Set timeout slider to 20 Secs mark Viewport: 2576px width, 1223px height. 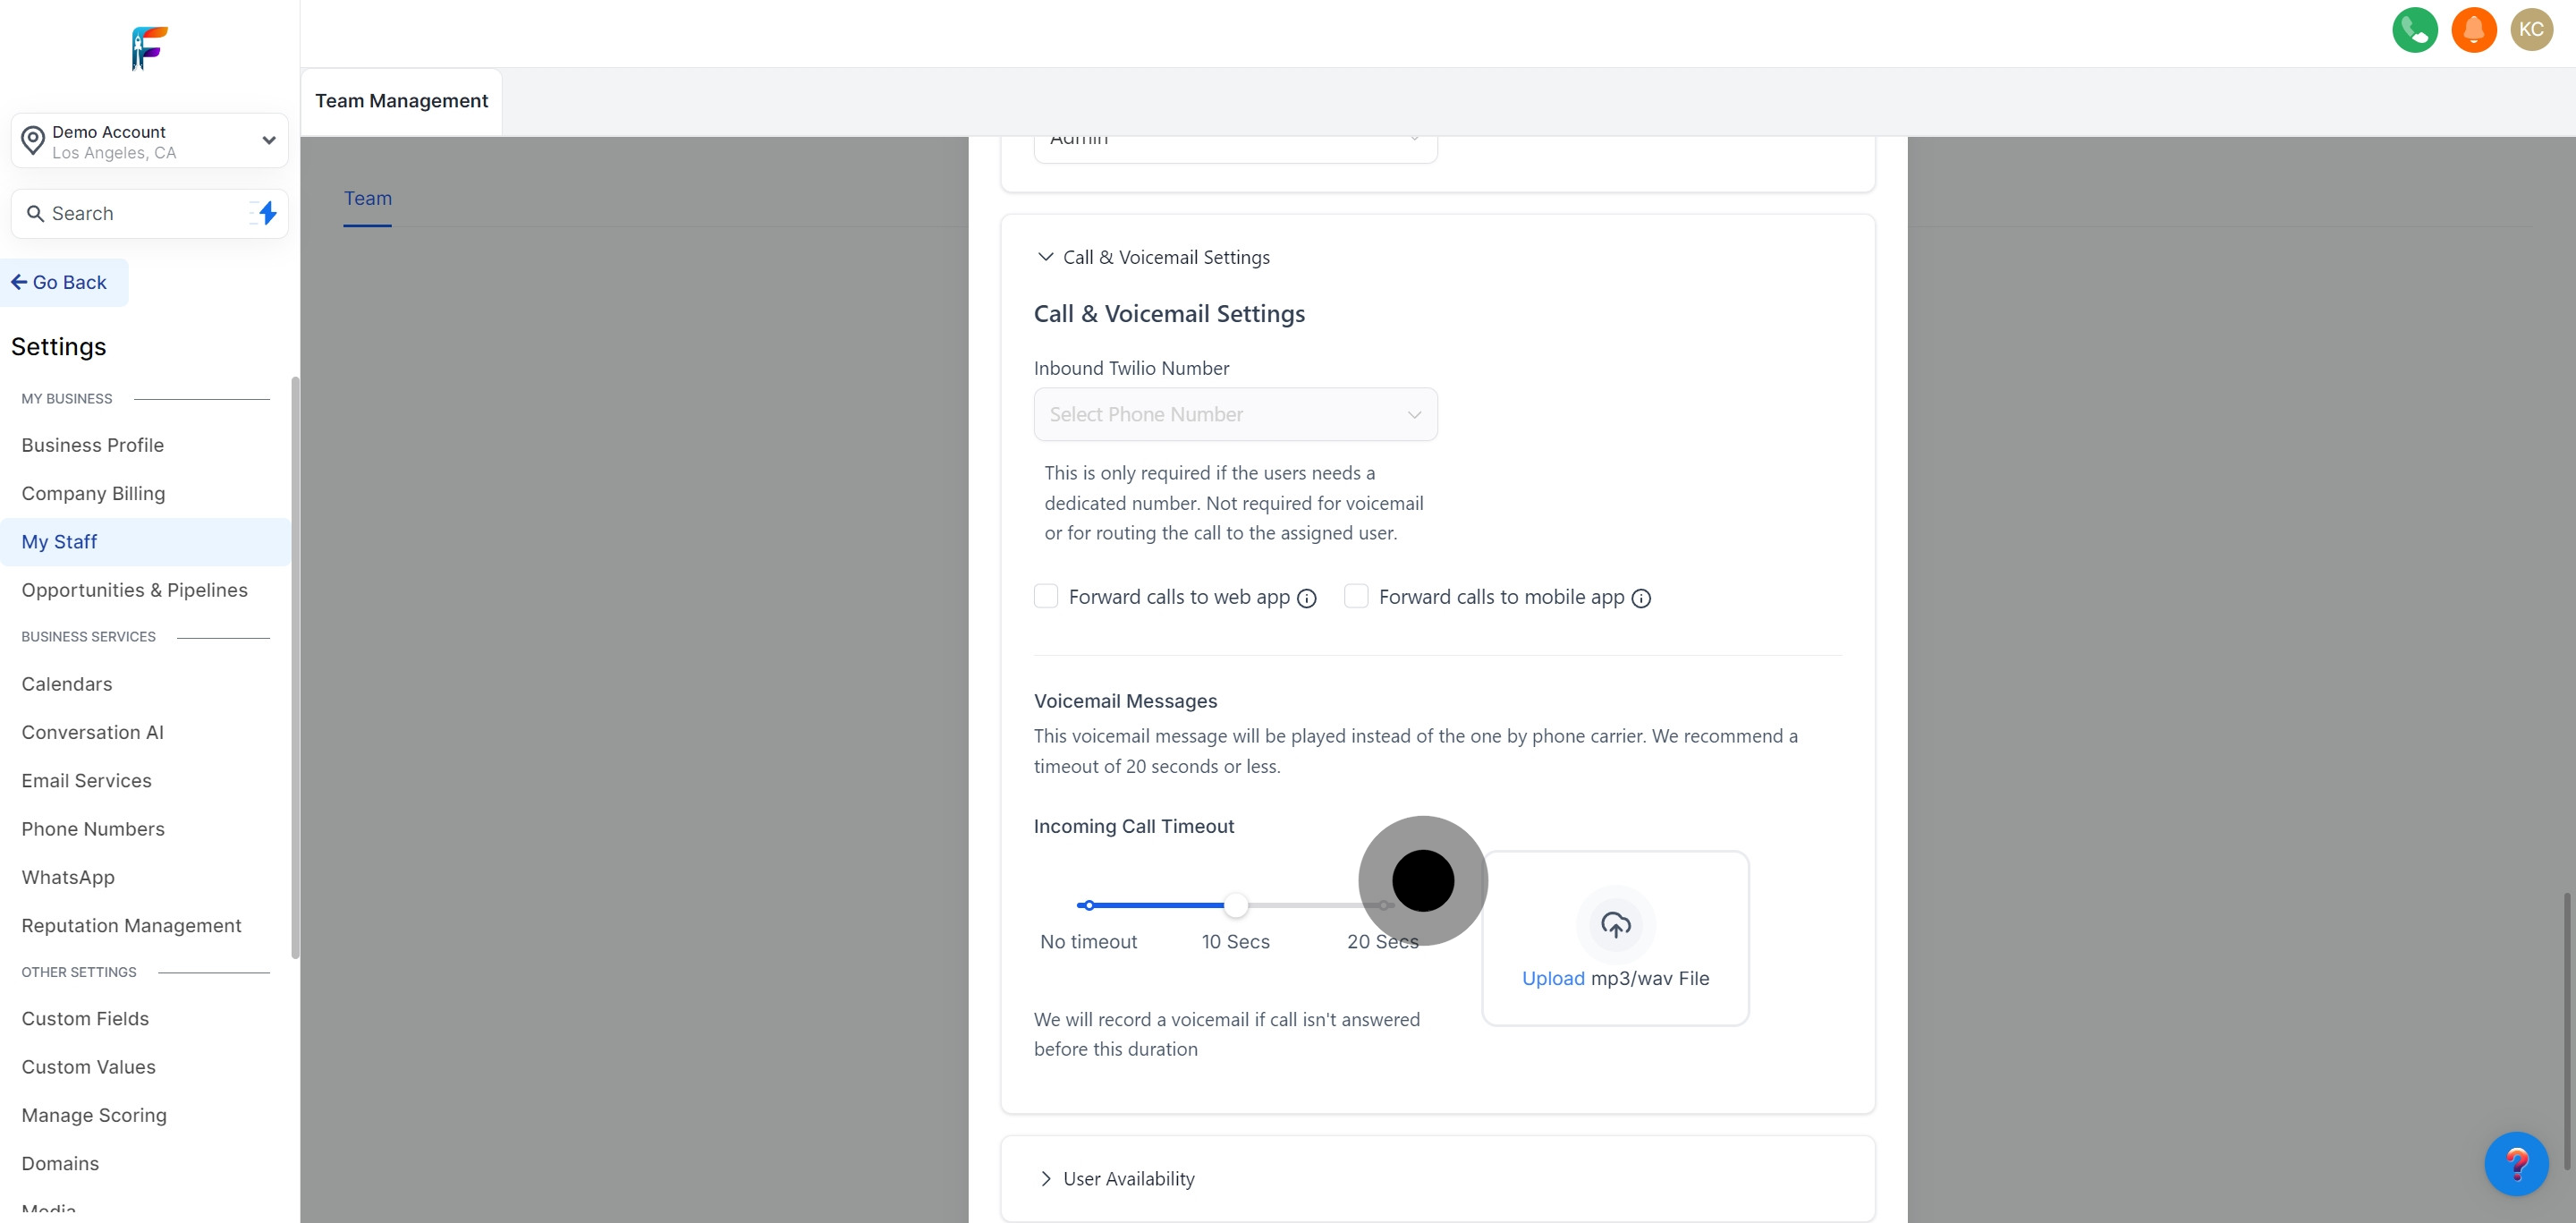(1384, 905)
